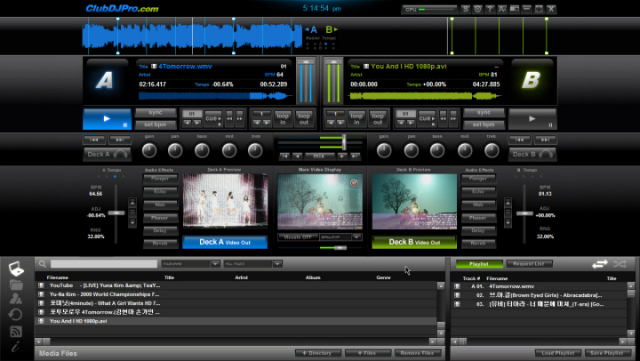The image size is (640, 361).
Task: Click Deck B cue button
Action: 427,118
